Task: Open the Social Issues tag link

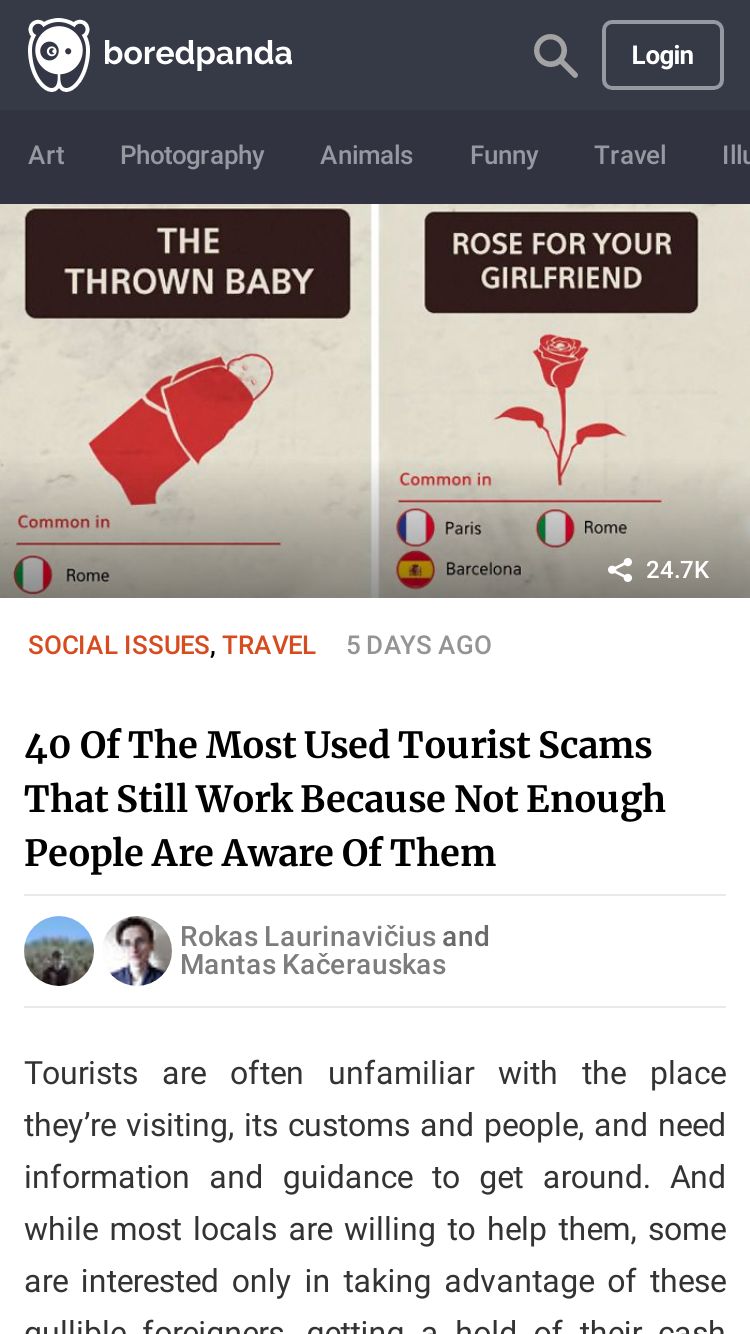Action: coord(119,645)
